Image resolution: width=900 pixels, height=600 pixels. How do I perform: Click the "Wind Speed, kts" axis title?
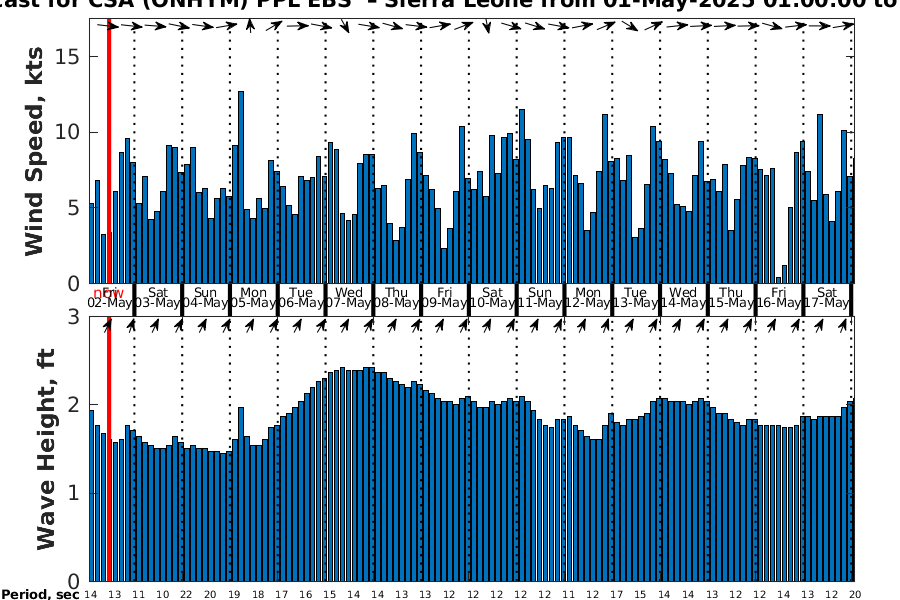33,151
